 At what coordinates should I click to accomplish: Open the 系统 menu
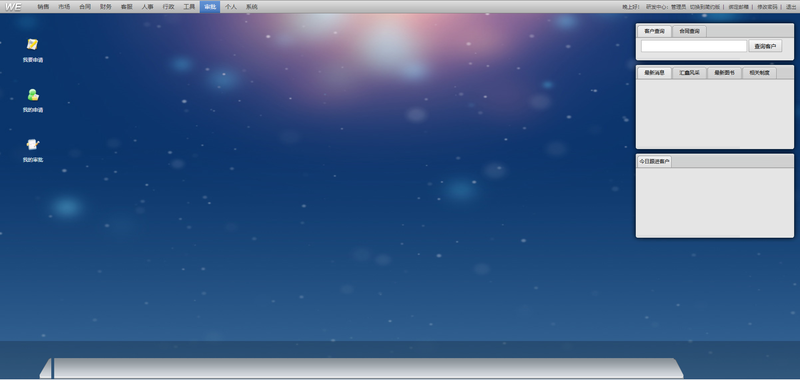[252, 7]
